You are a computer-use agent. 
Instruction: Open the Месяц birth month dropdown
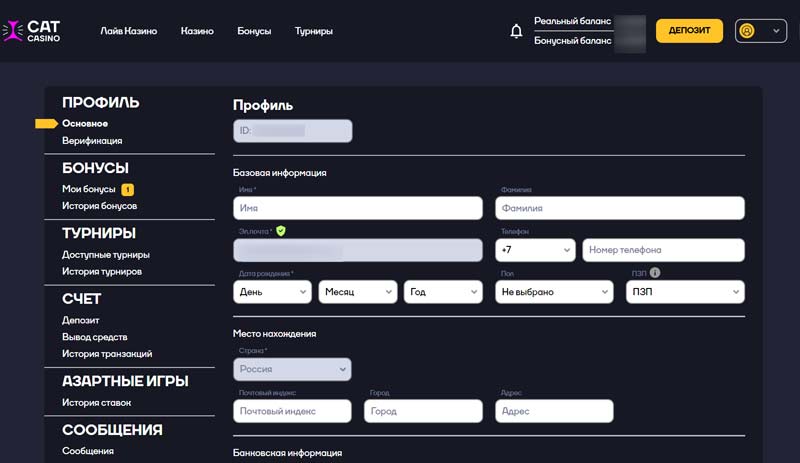point(358,292)
